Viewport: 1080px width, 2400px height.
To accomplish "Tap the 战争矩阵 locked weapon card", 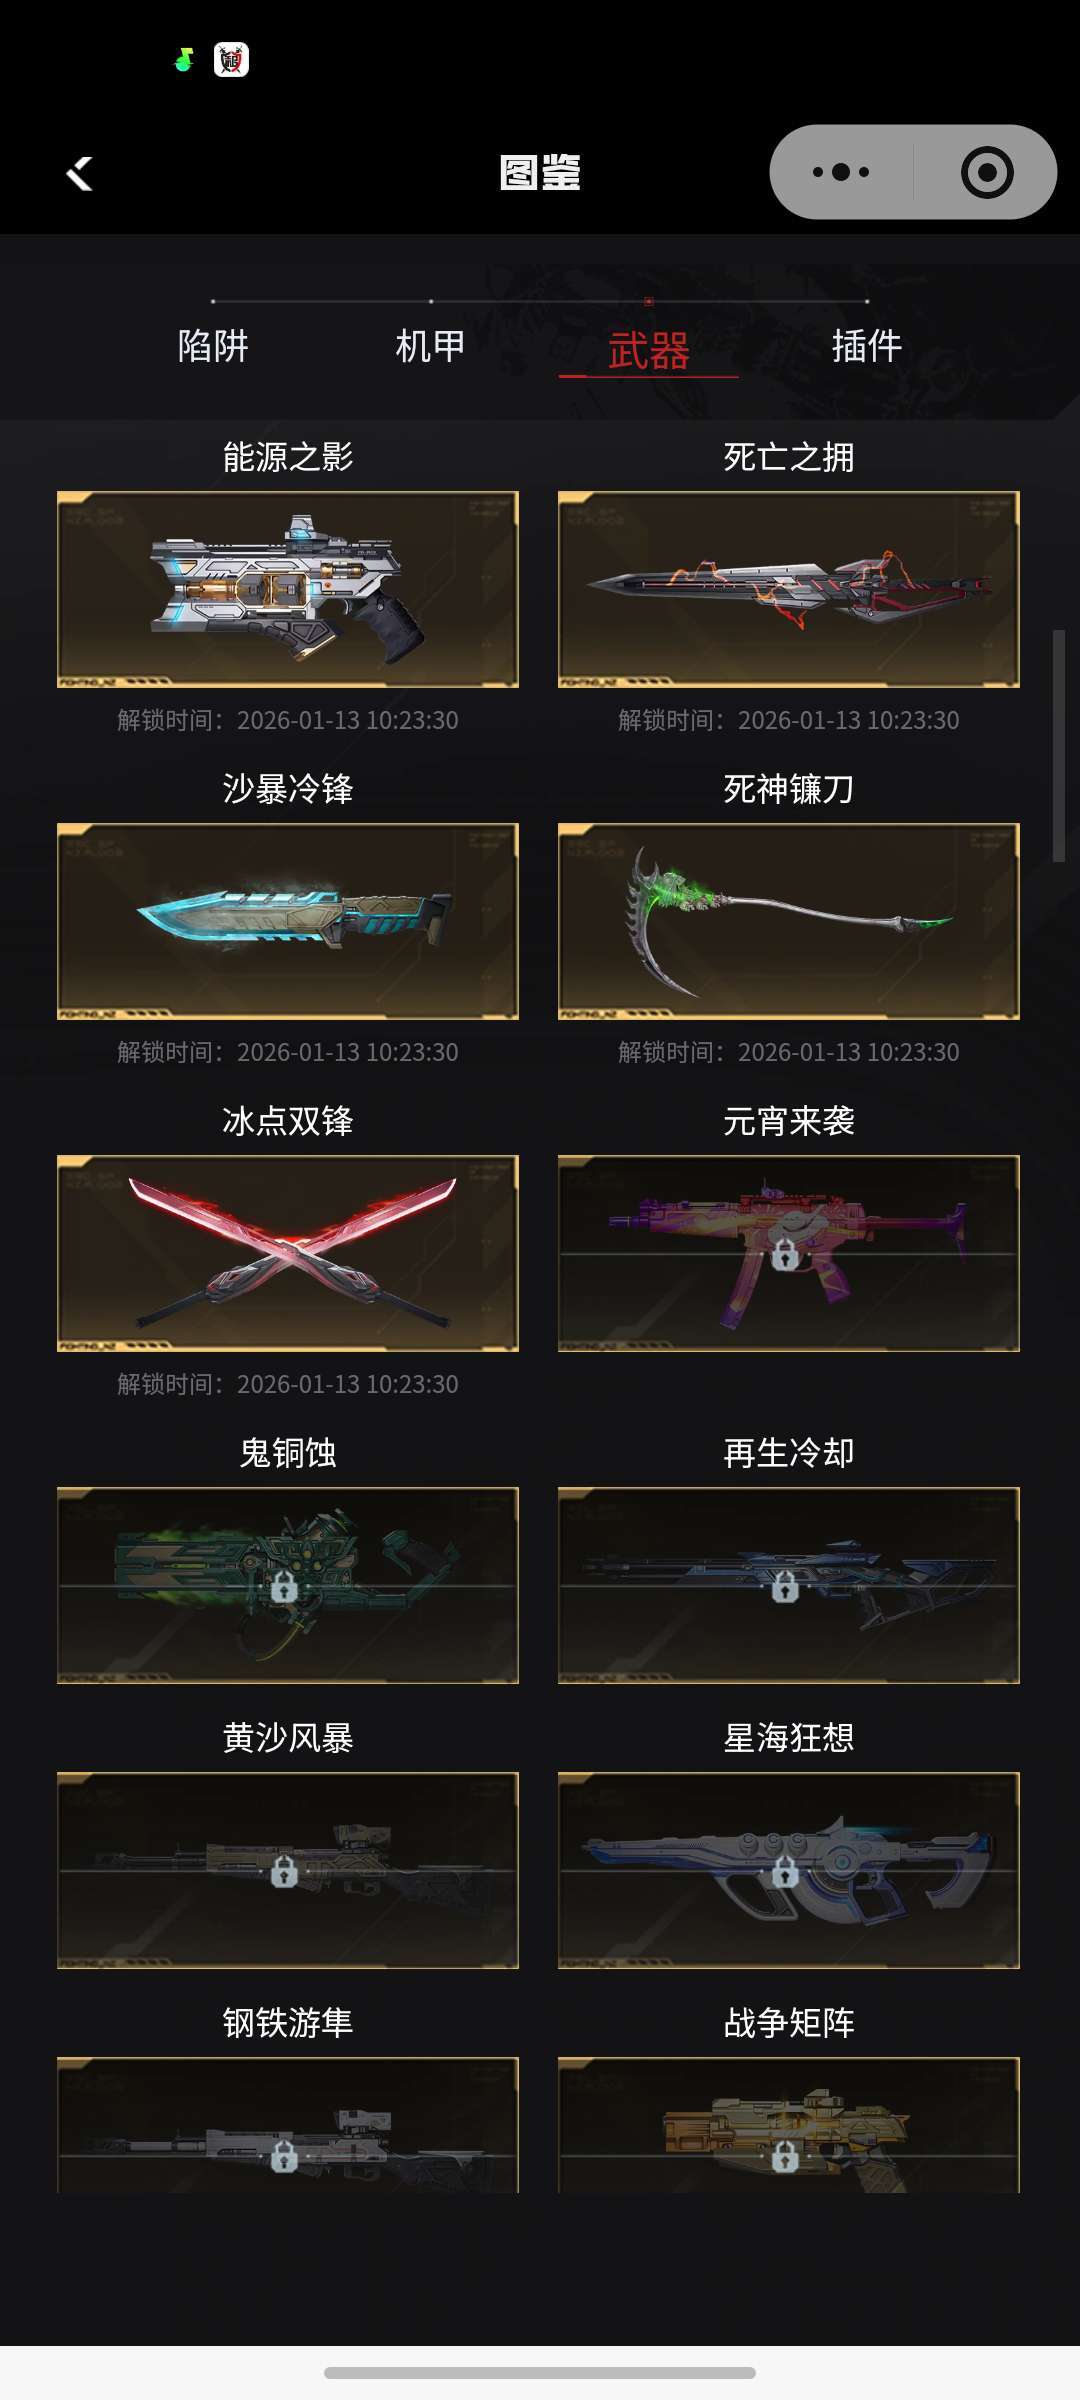I will tap(789, 2124).
